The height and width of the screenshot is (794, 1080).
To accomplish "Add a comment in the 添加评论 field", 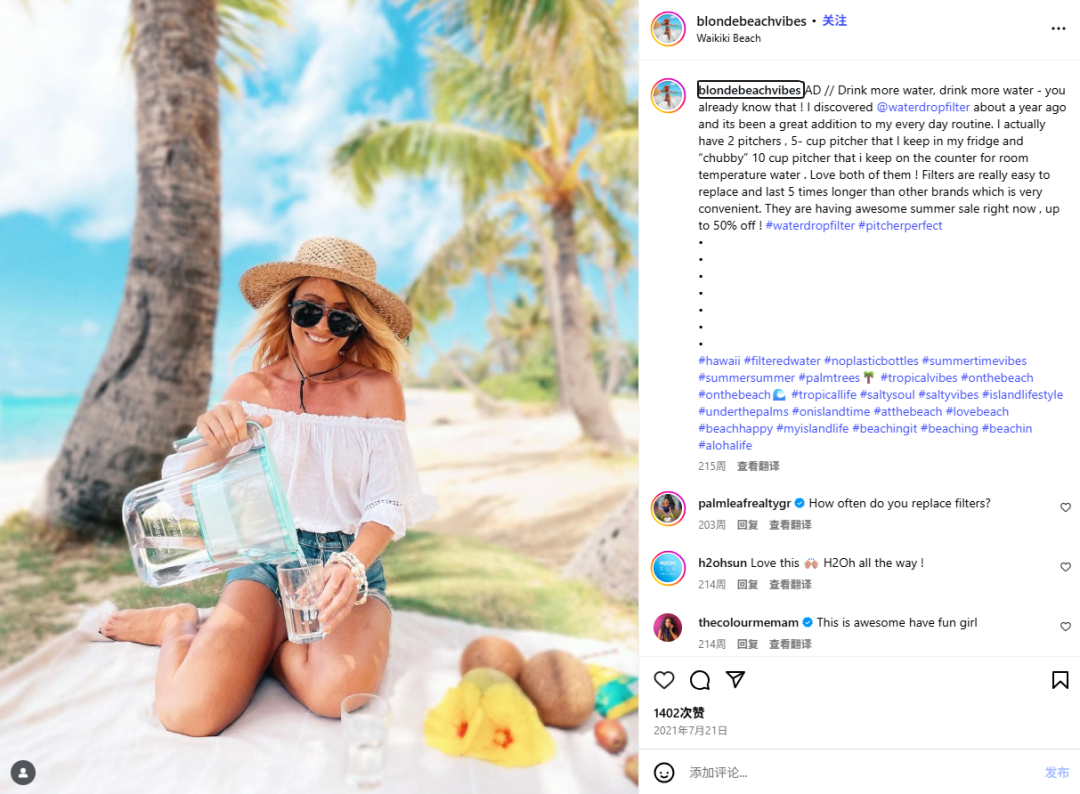I will tap(861, 773).
